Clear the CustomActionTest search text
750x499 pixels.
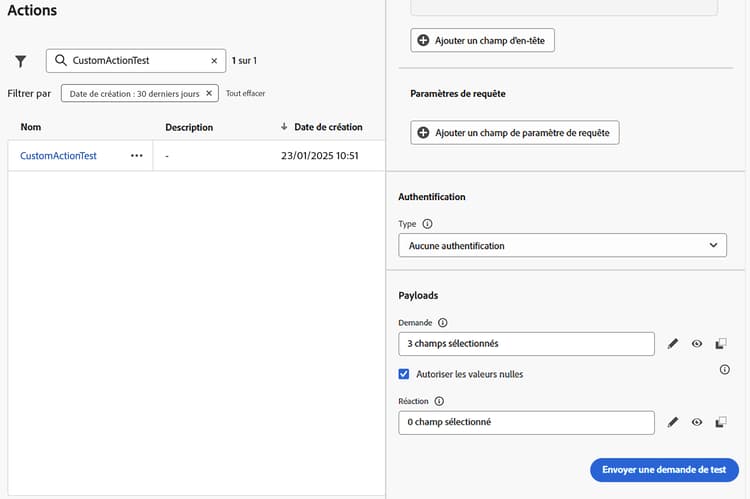(x=214, y=61)
